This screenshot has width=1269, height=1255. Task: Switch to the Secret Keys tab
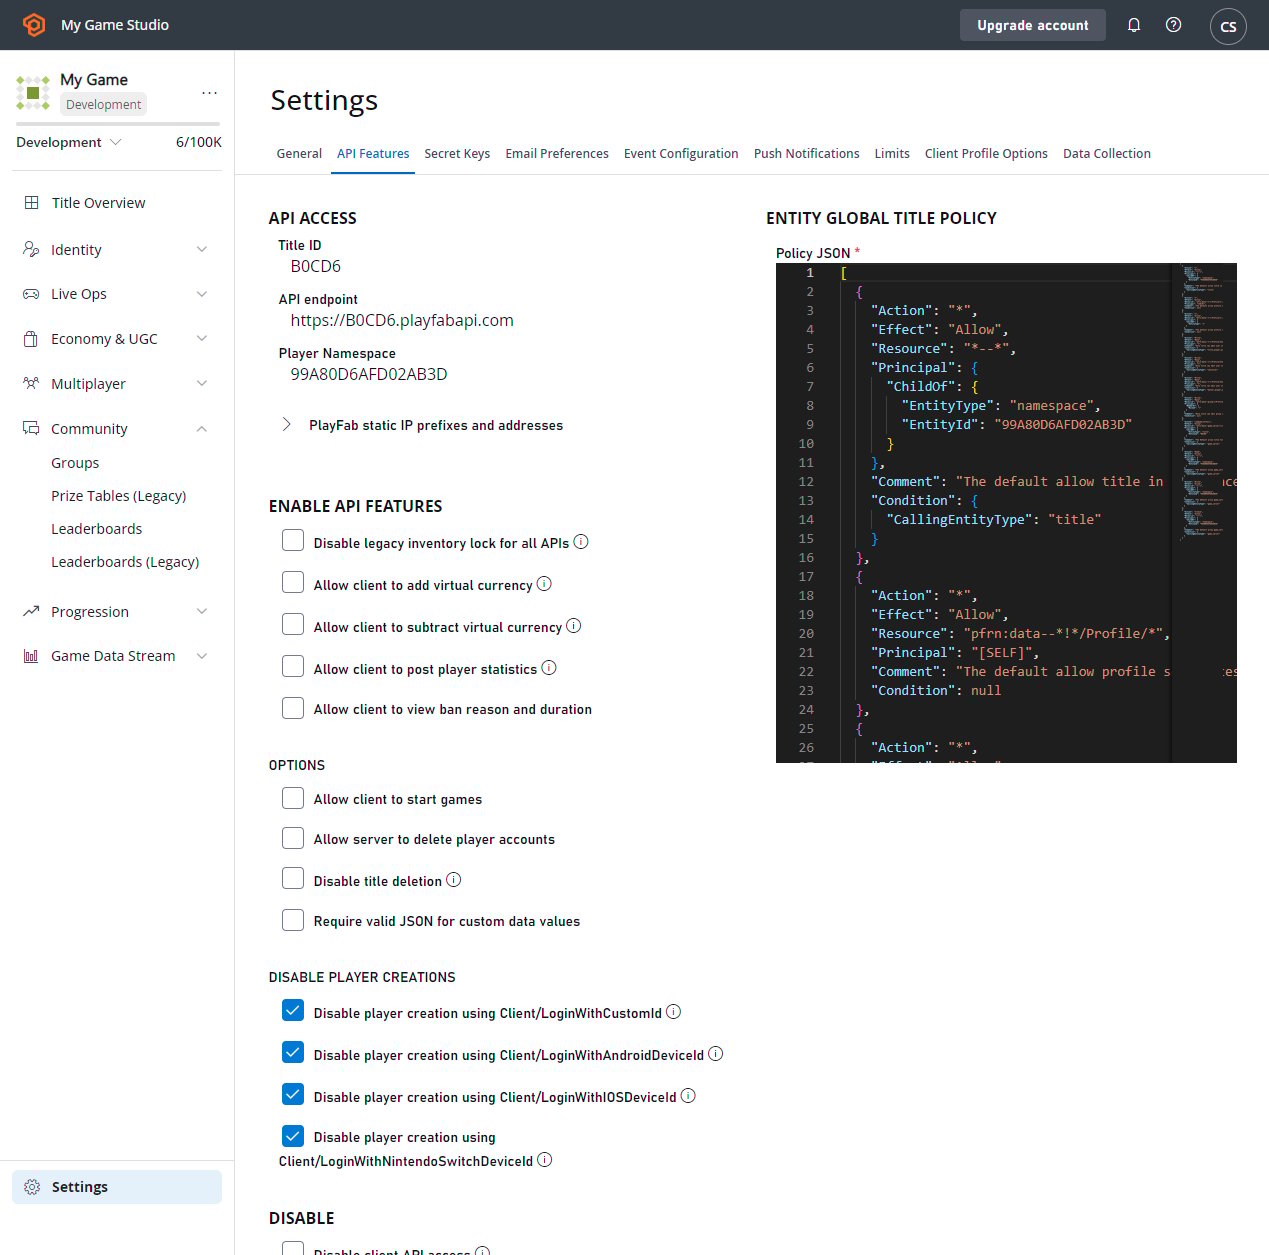pos(457,154)
